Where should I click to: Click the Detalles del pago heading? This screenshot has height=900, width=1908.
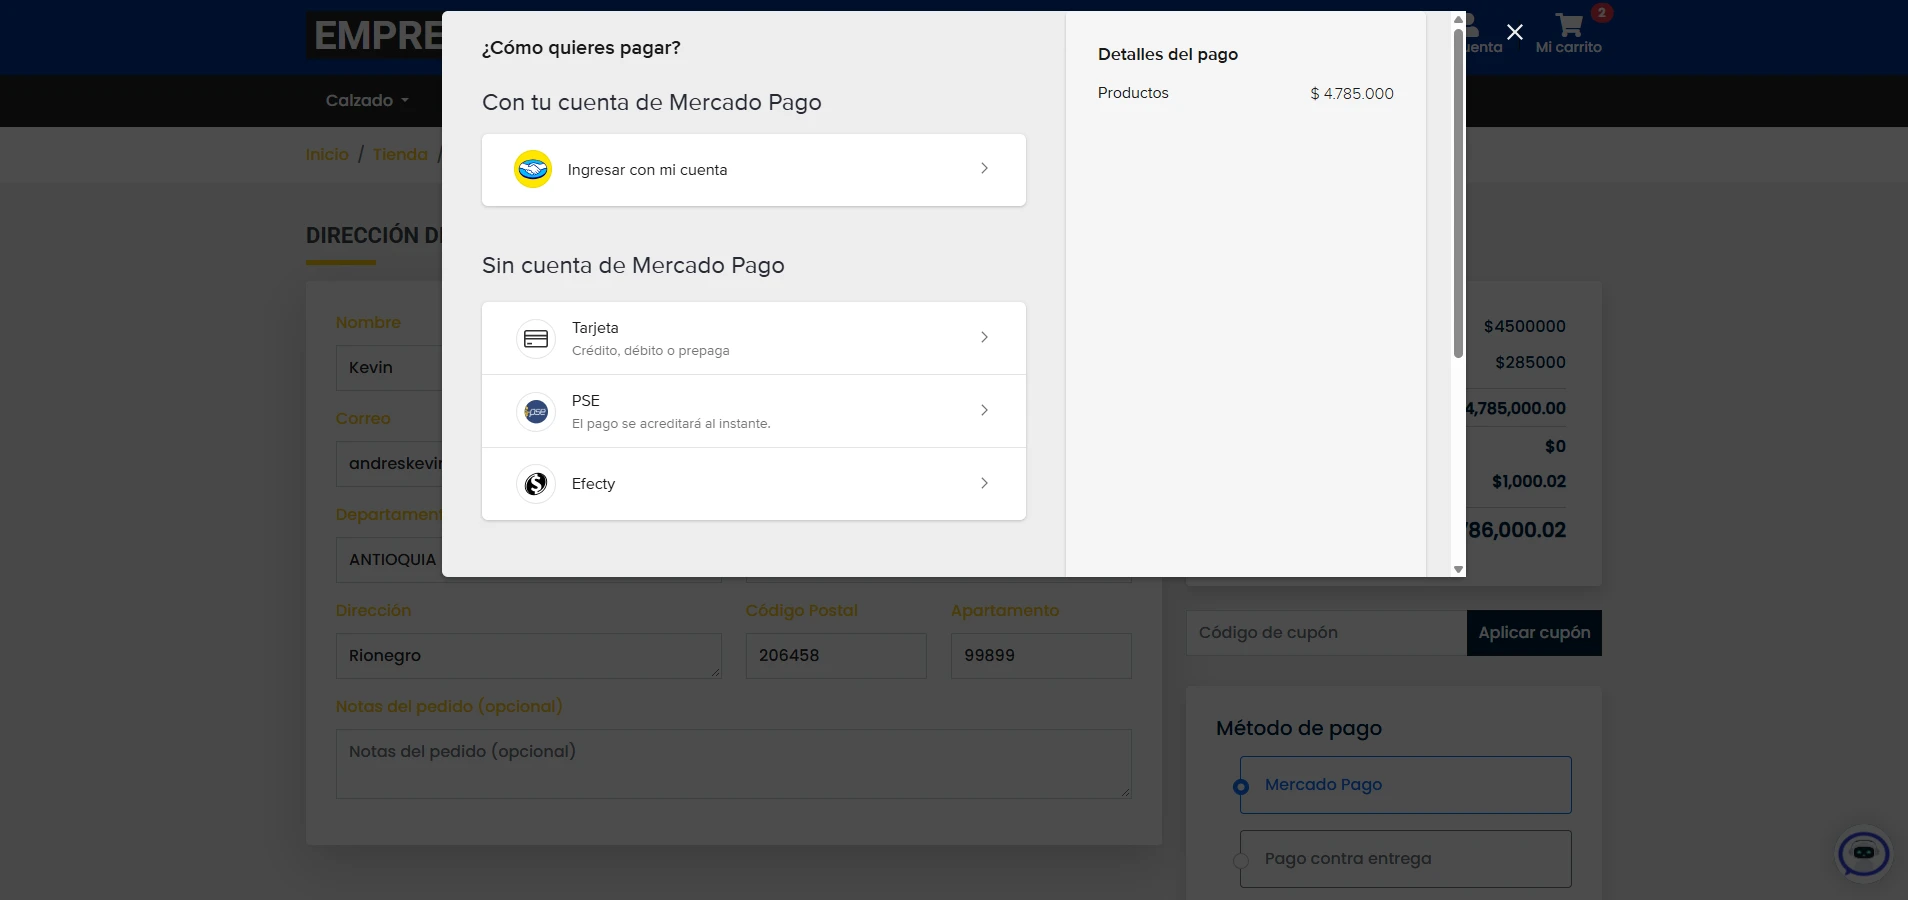1168,54
